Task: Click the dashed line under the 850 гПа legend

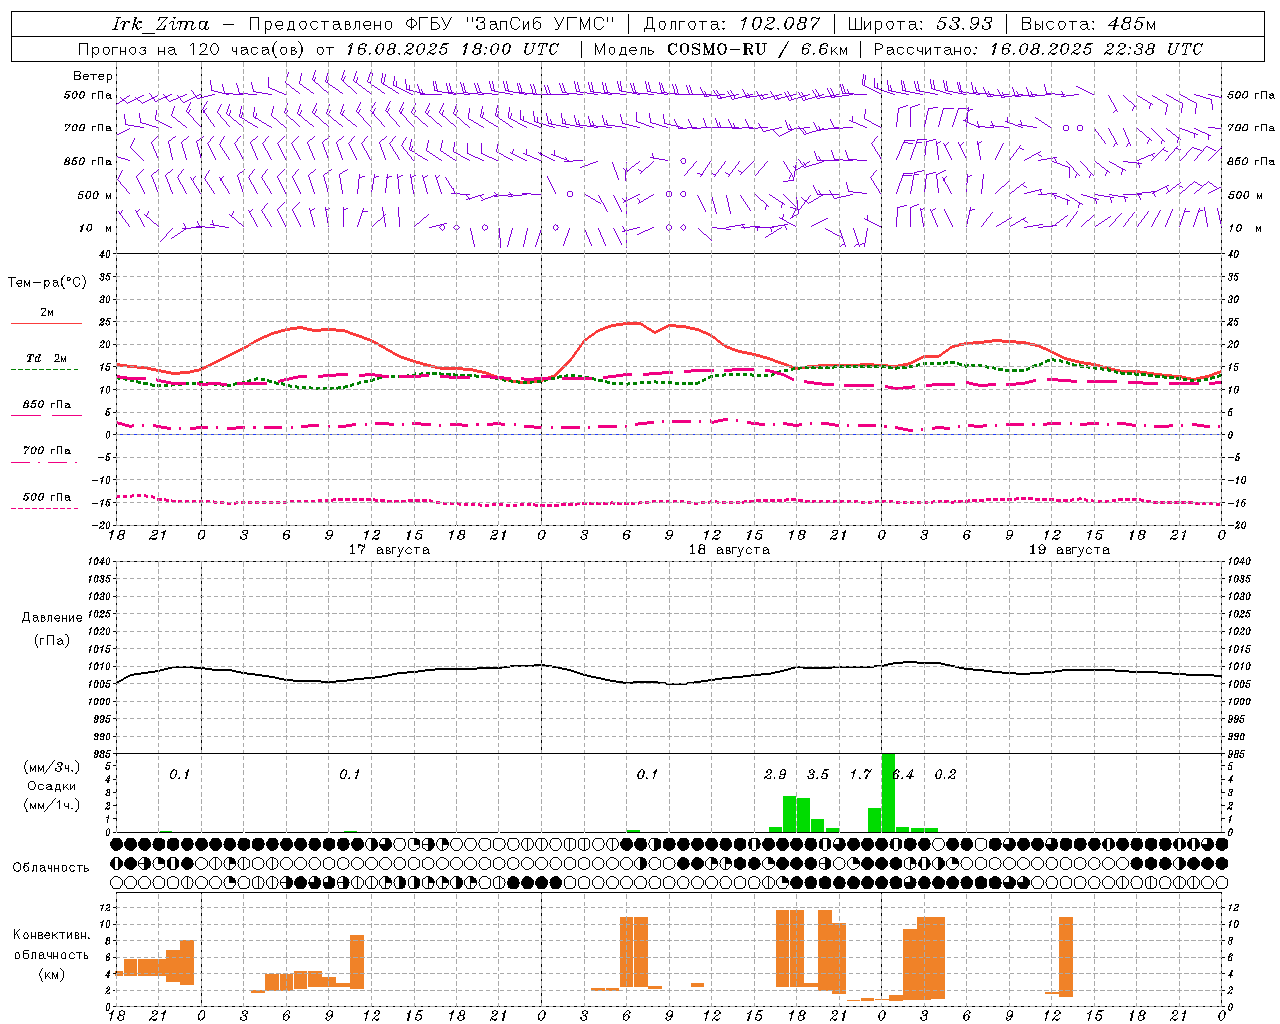Action: coord(44,415)
